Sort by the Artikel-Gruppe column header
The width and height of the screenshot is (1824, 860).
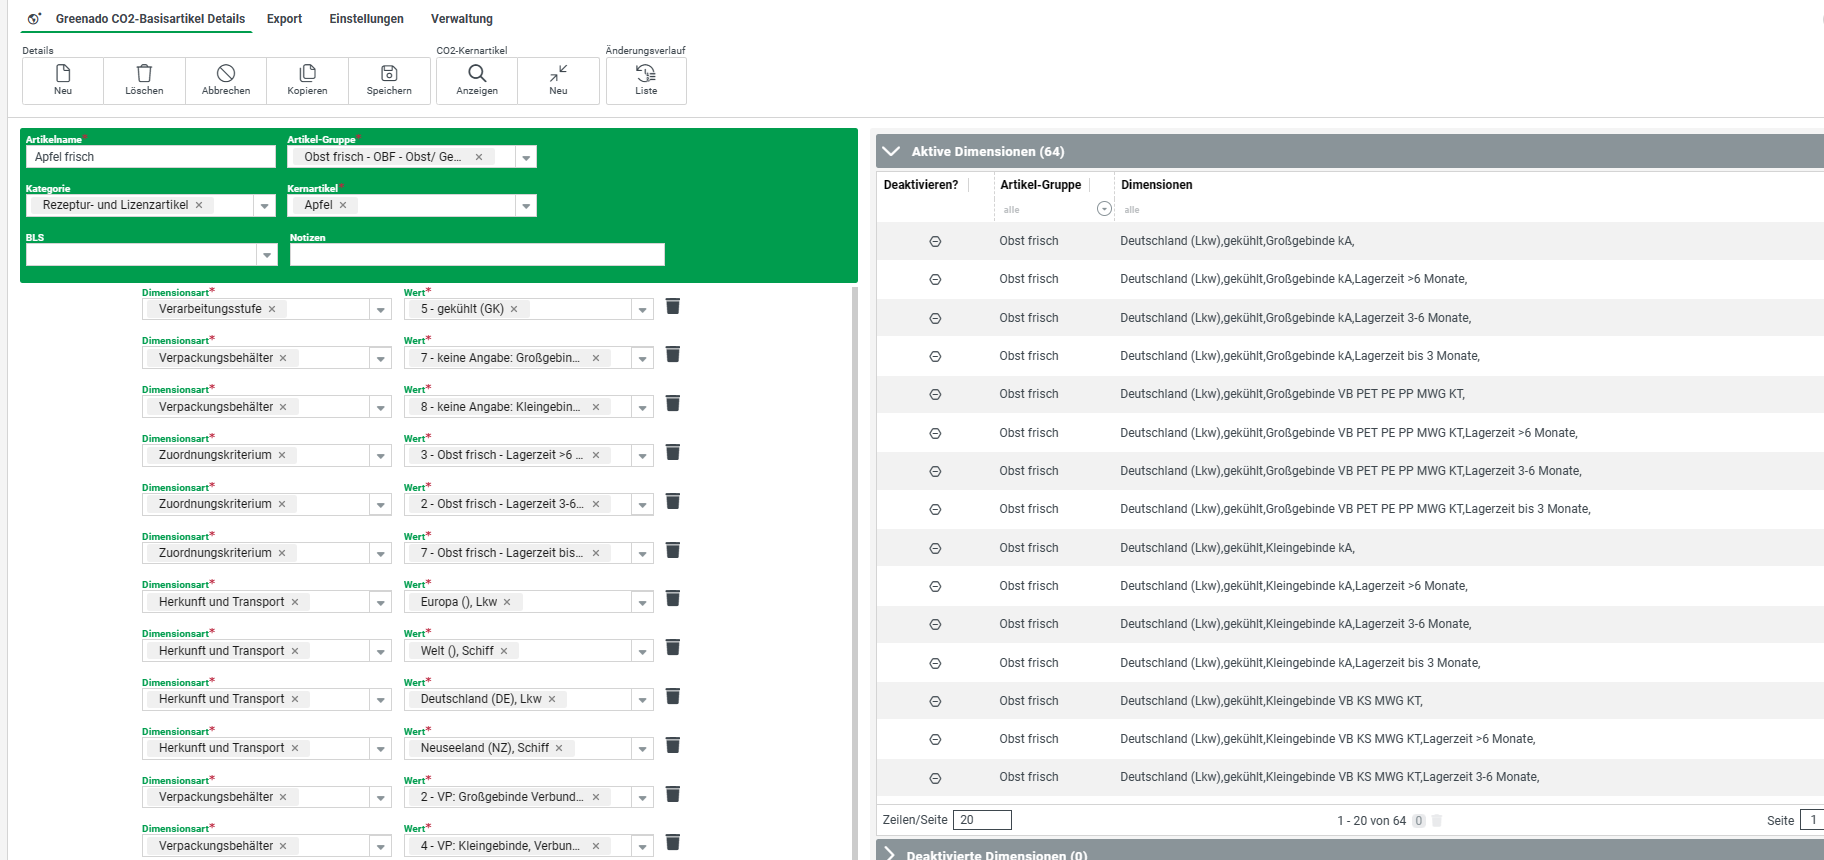[1041, 185]
